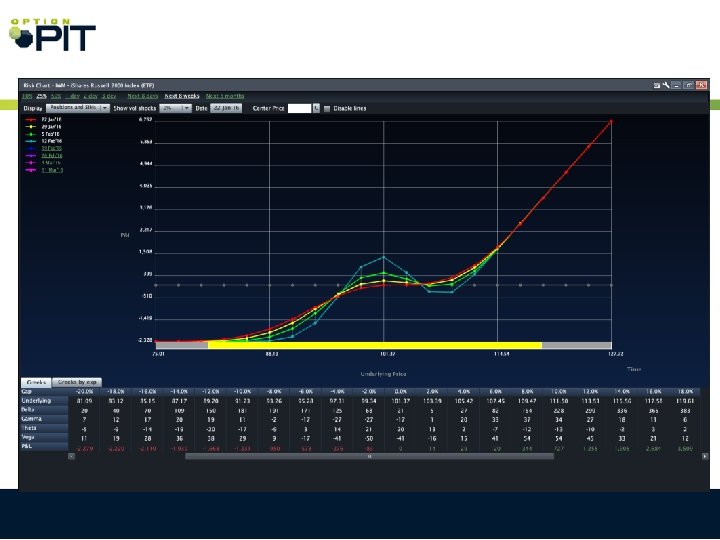Toggle the Disable lines checkbox
The width and height of the screenshot is (720, 540).
(327, 109)
